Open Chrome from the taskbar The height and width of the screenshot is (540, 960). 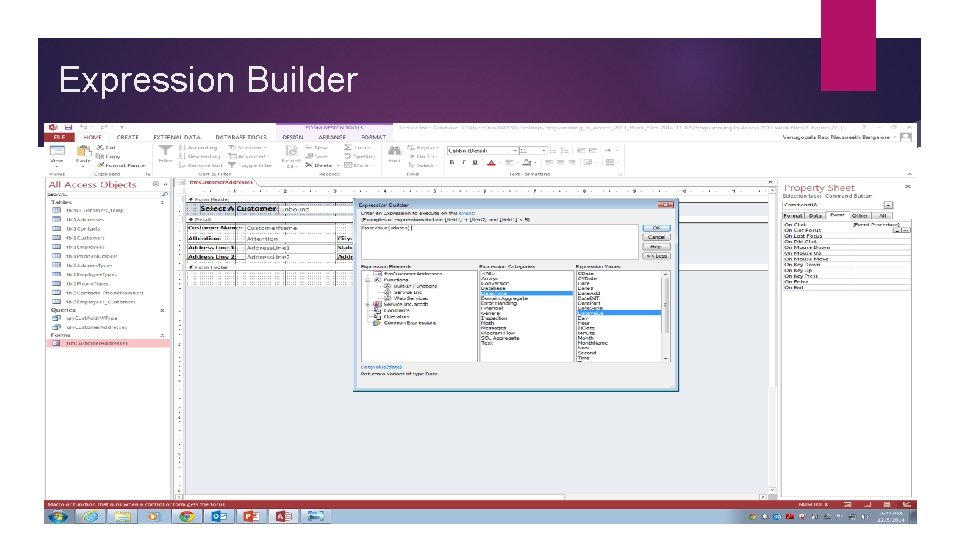pyautogui.click(x=187, y=516)
